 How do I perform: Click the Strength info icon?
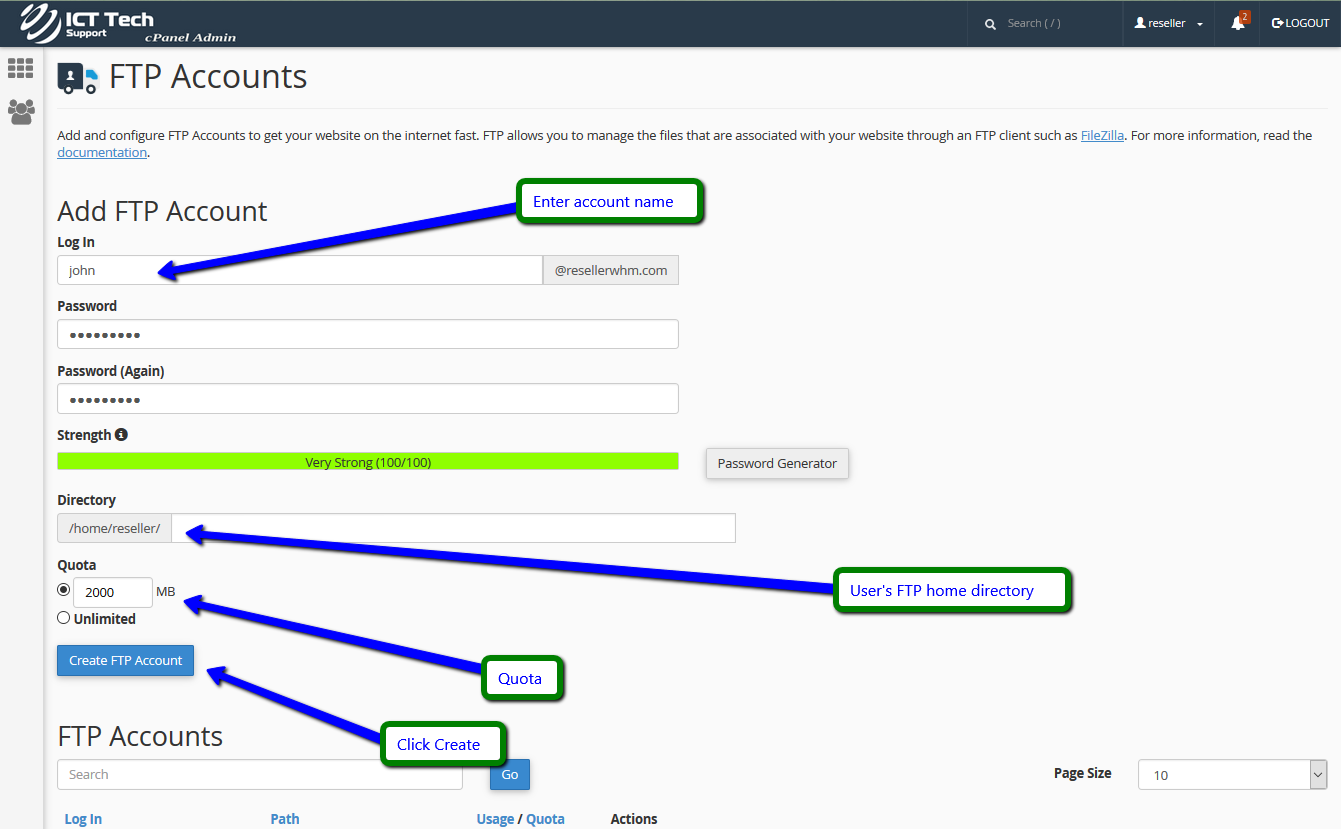tap(121, 435)
